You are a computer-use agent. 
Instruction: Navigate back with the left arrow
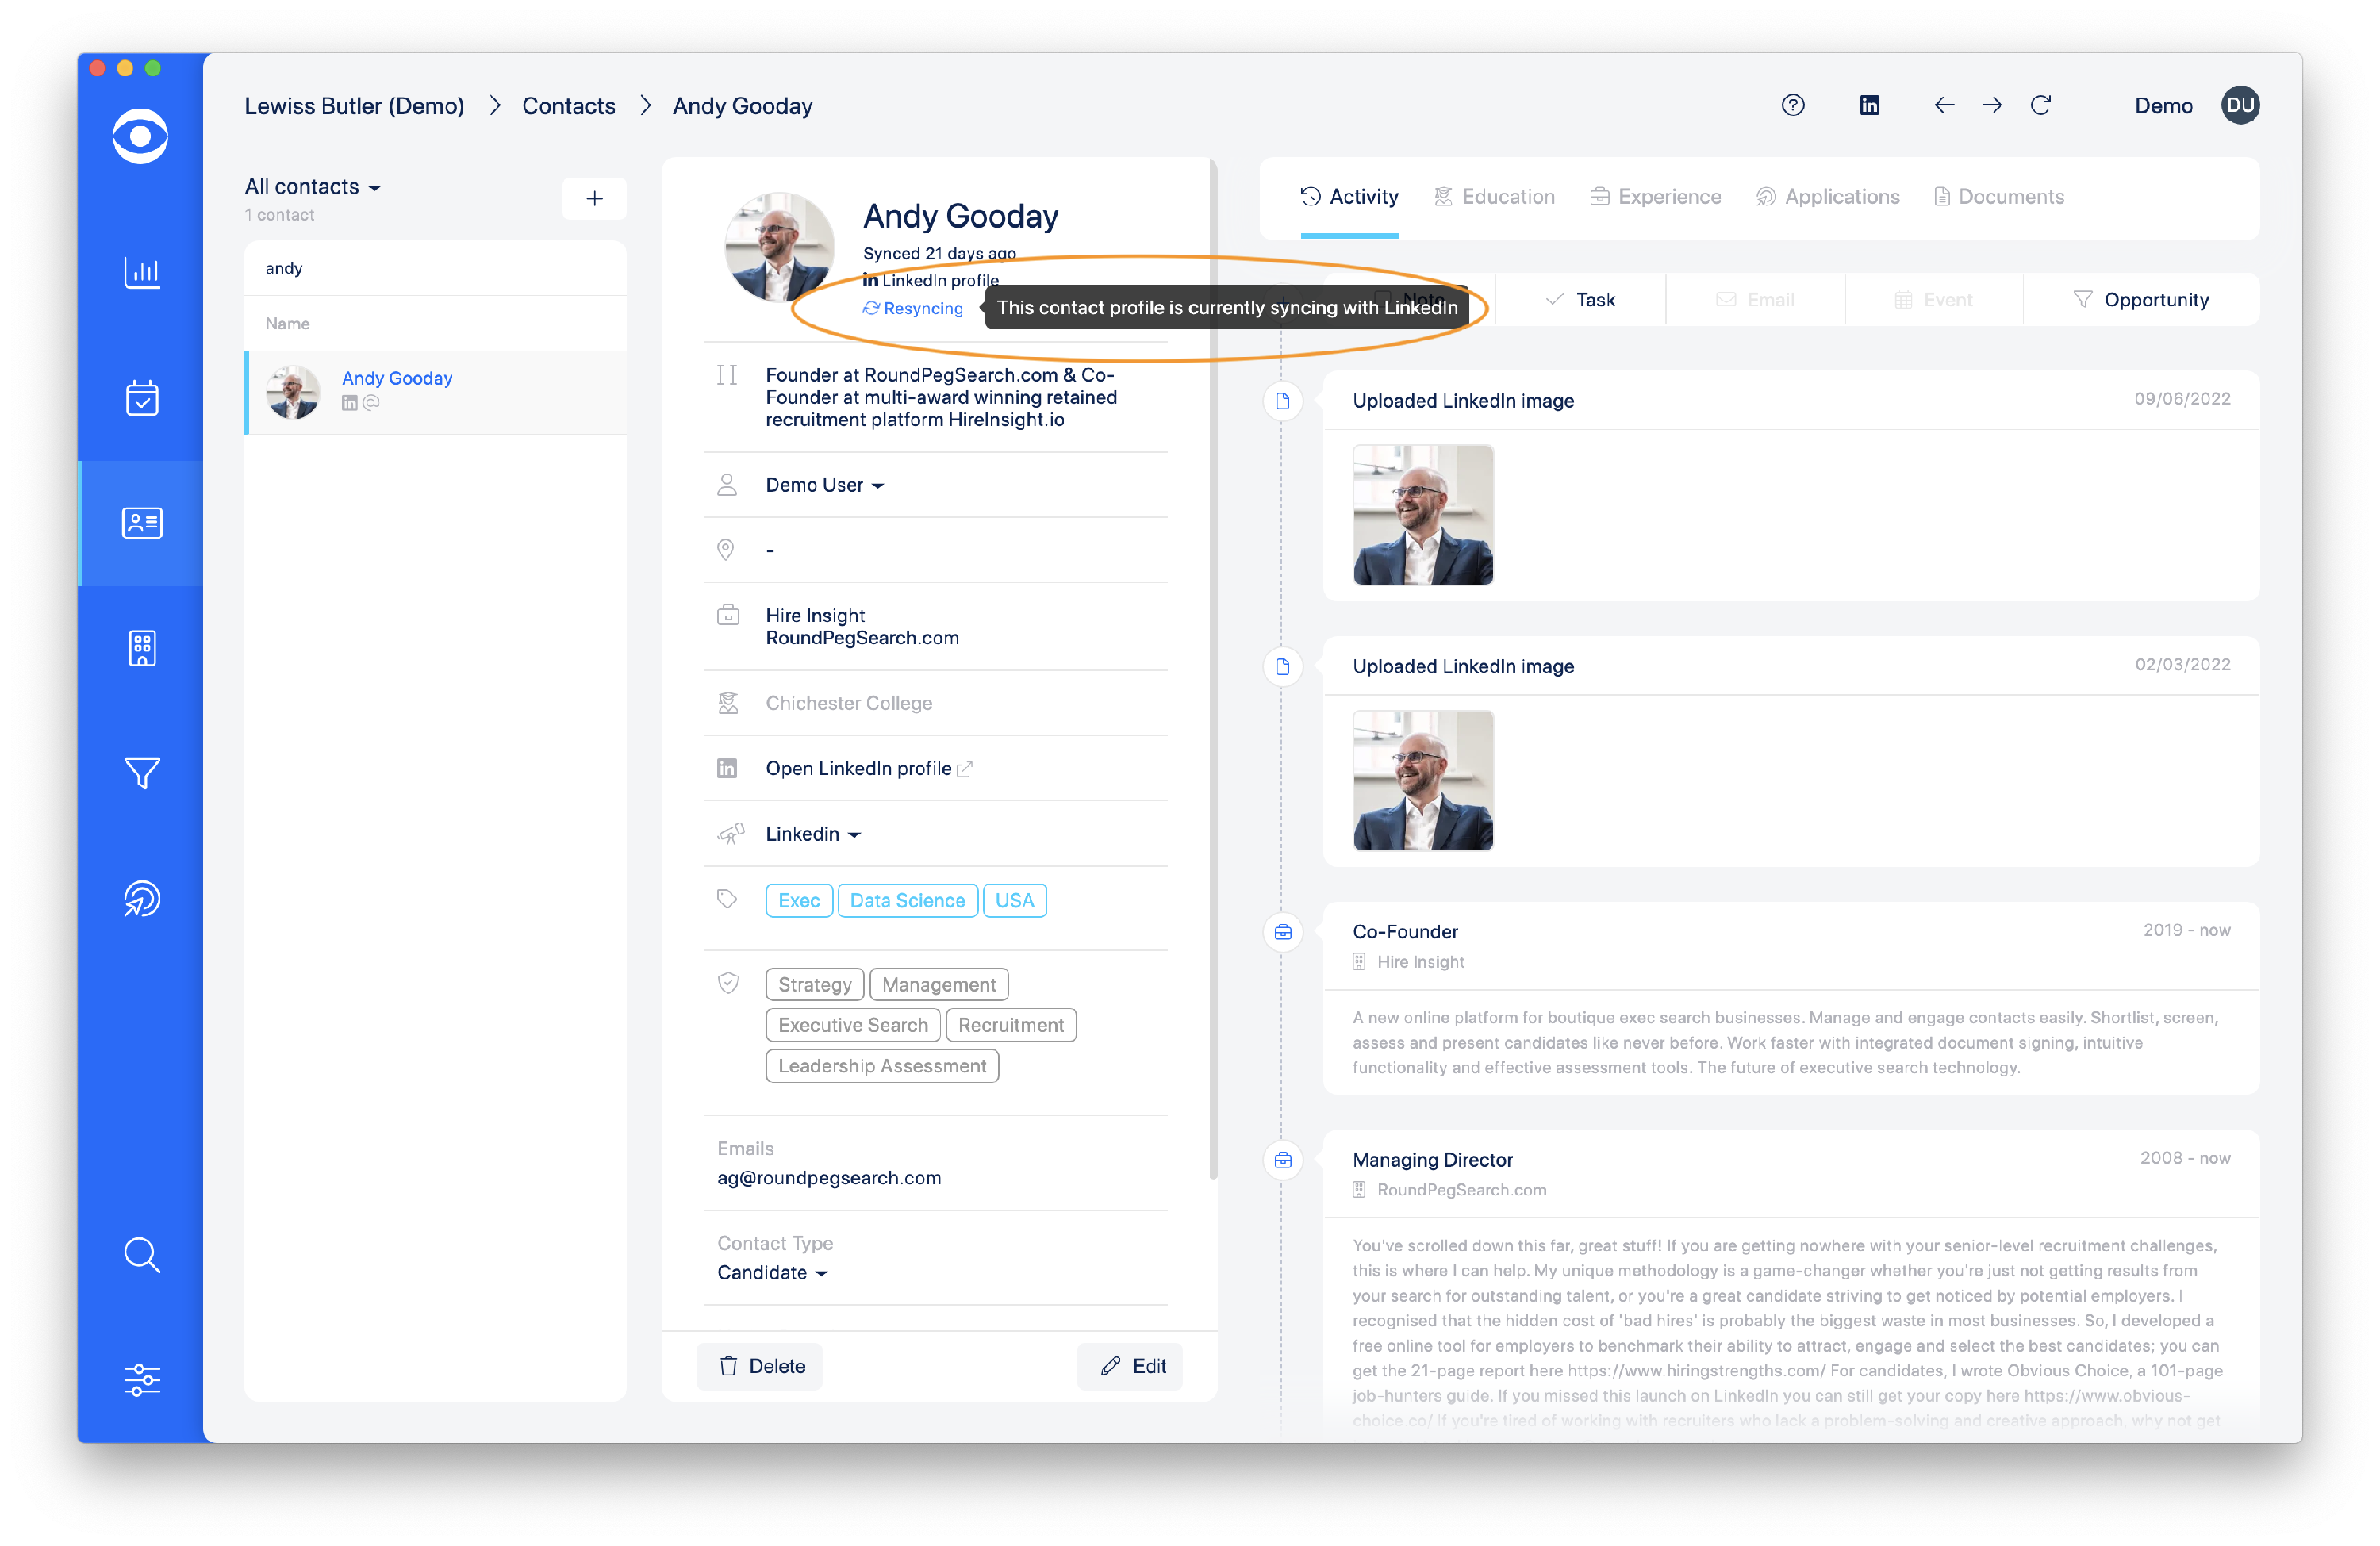(x=1944, y=106)
